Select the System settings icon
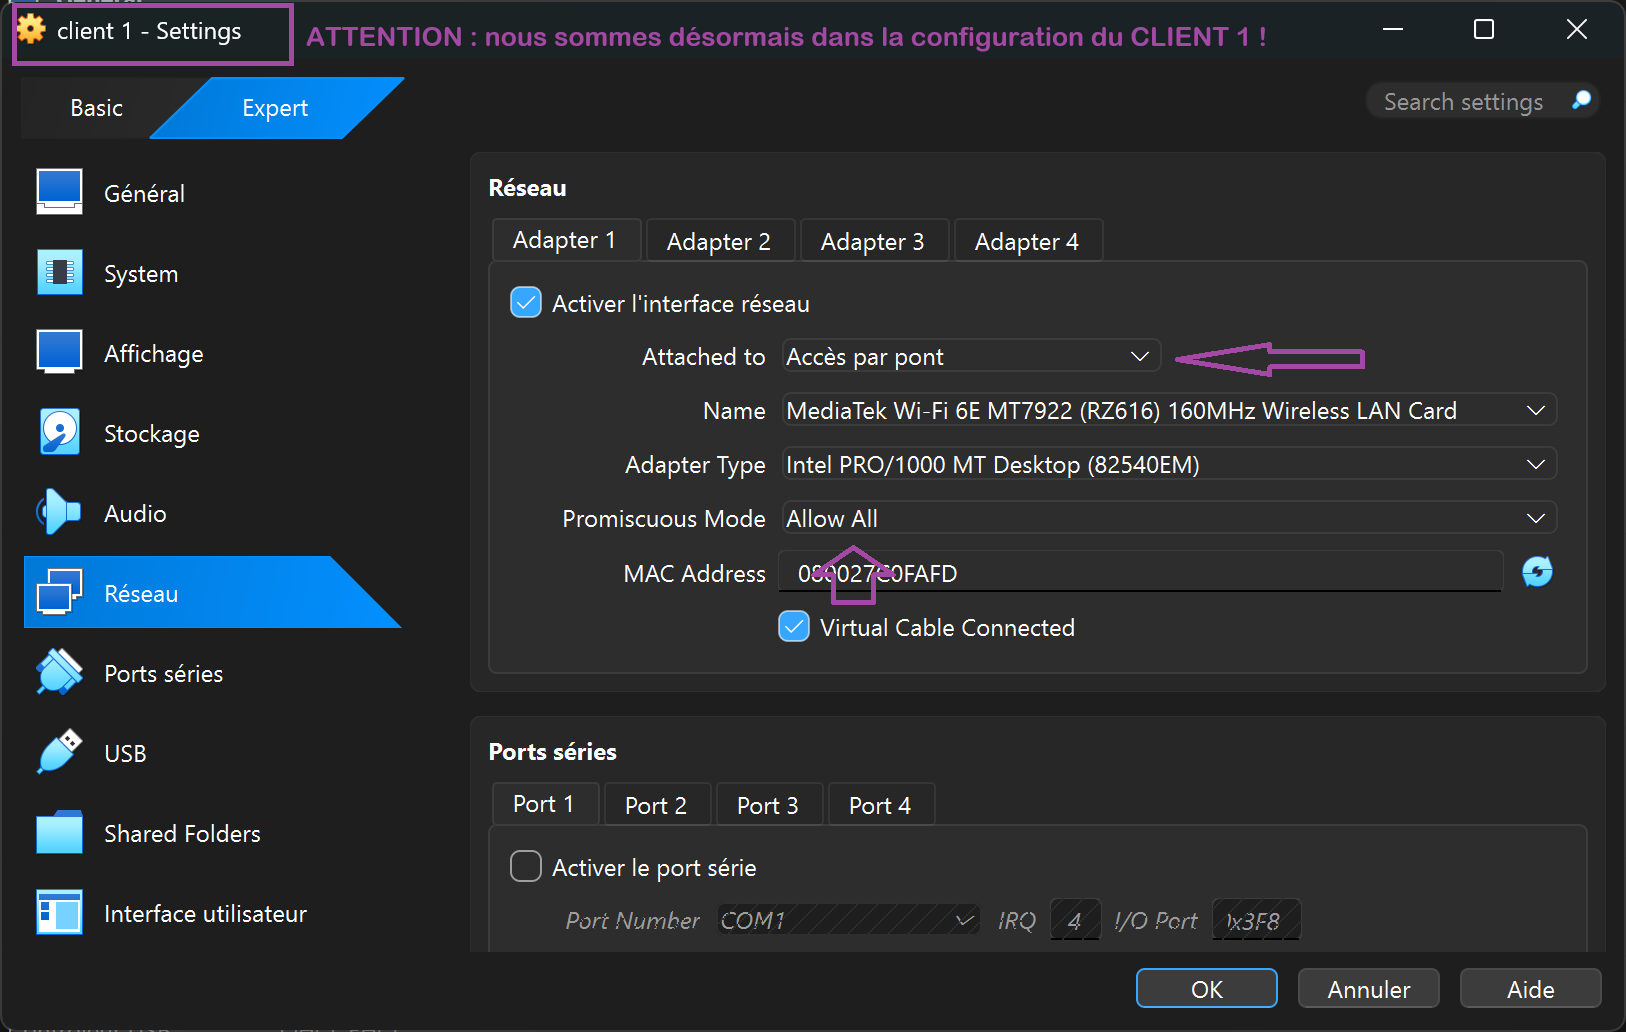 (60, 272)
